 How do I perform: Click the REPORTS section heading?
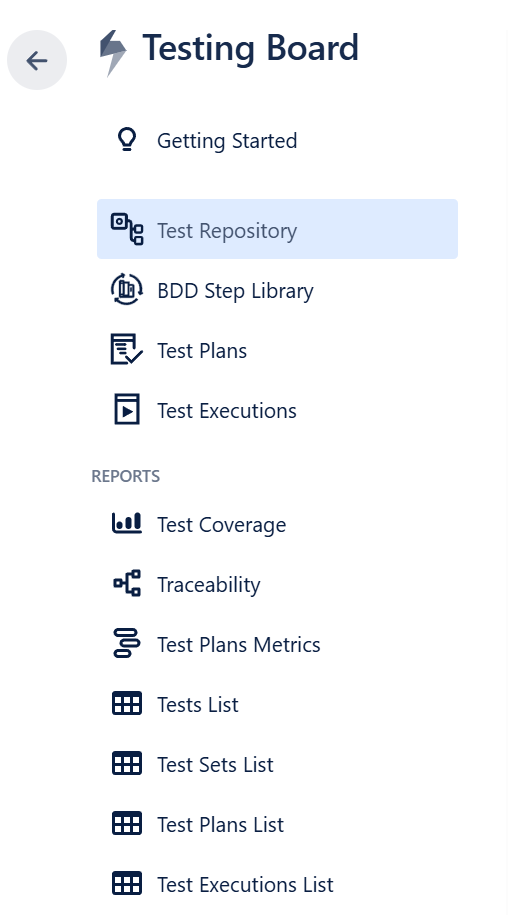(x=125, y=476)
